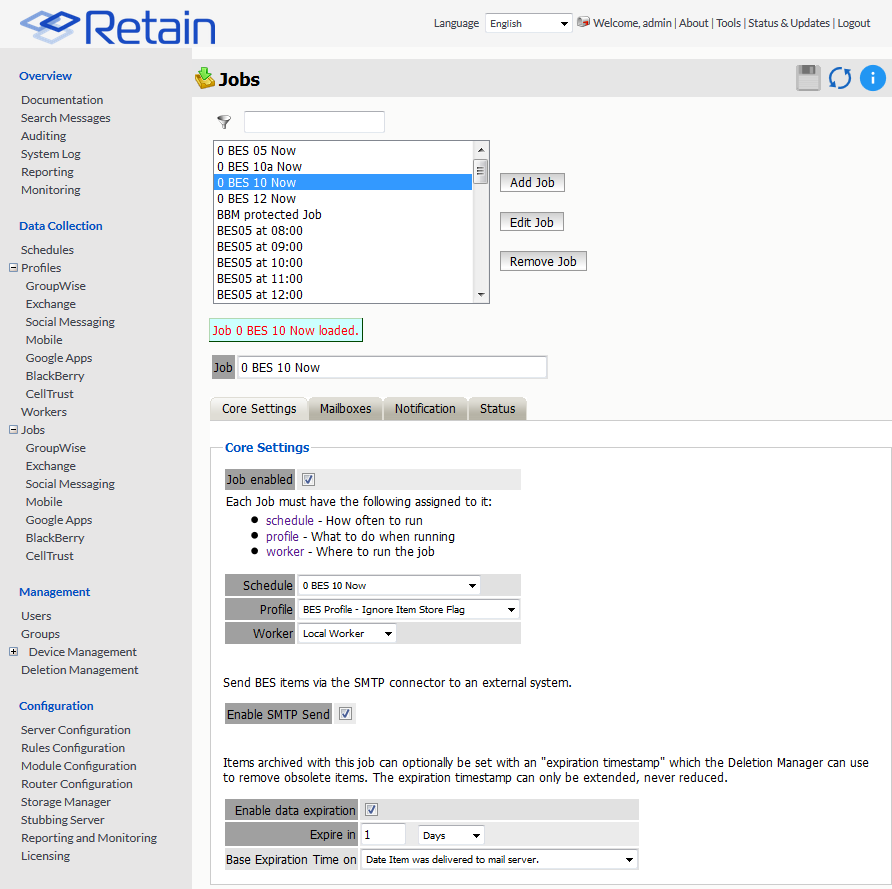
Task: Open the Tools link
Action: (x=728, y=23)
